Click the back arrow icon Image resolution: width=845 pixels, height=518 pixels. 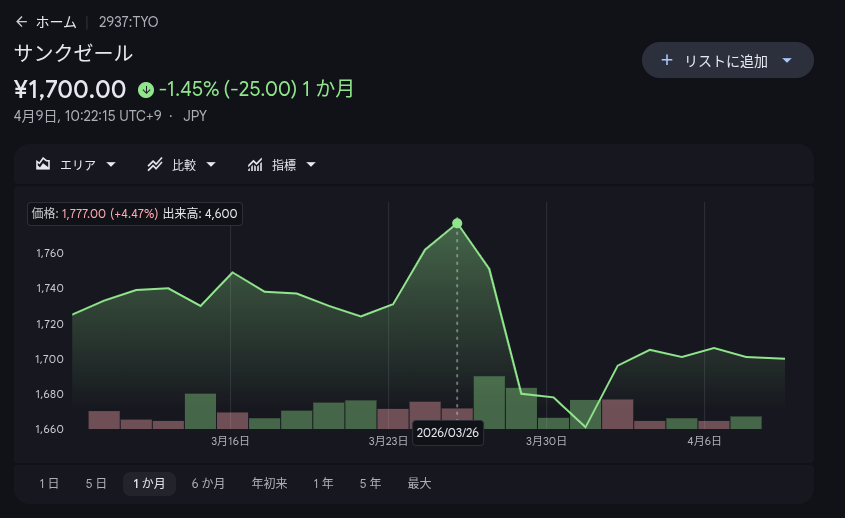(21, 22)
